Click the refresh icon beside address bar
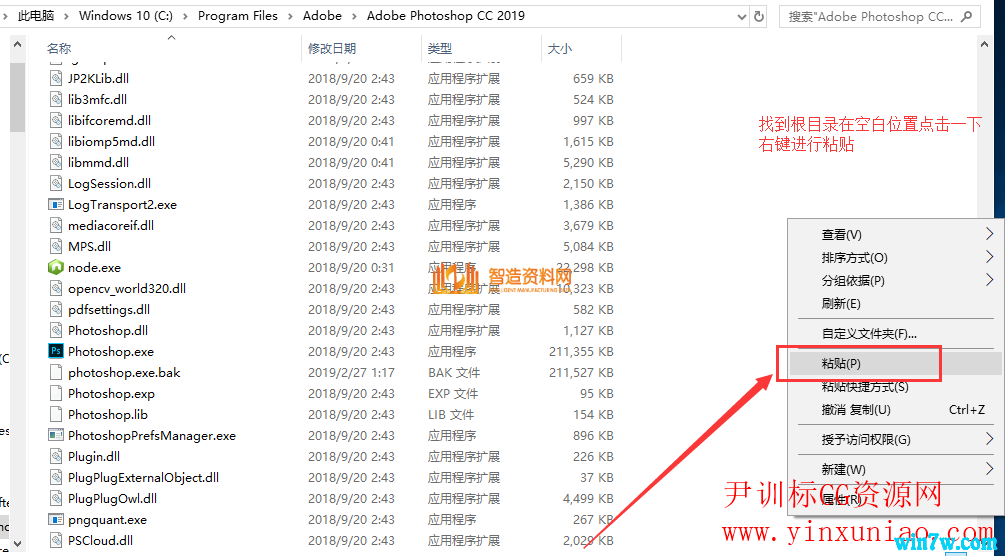This screenshot has width=1005, height=556. [x=759, y=16]
